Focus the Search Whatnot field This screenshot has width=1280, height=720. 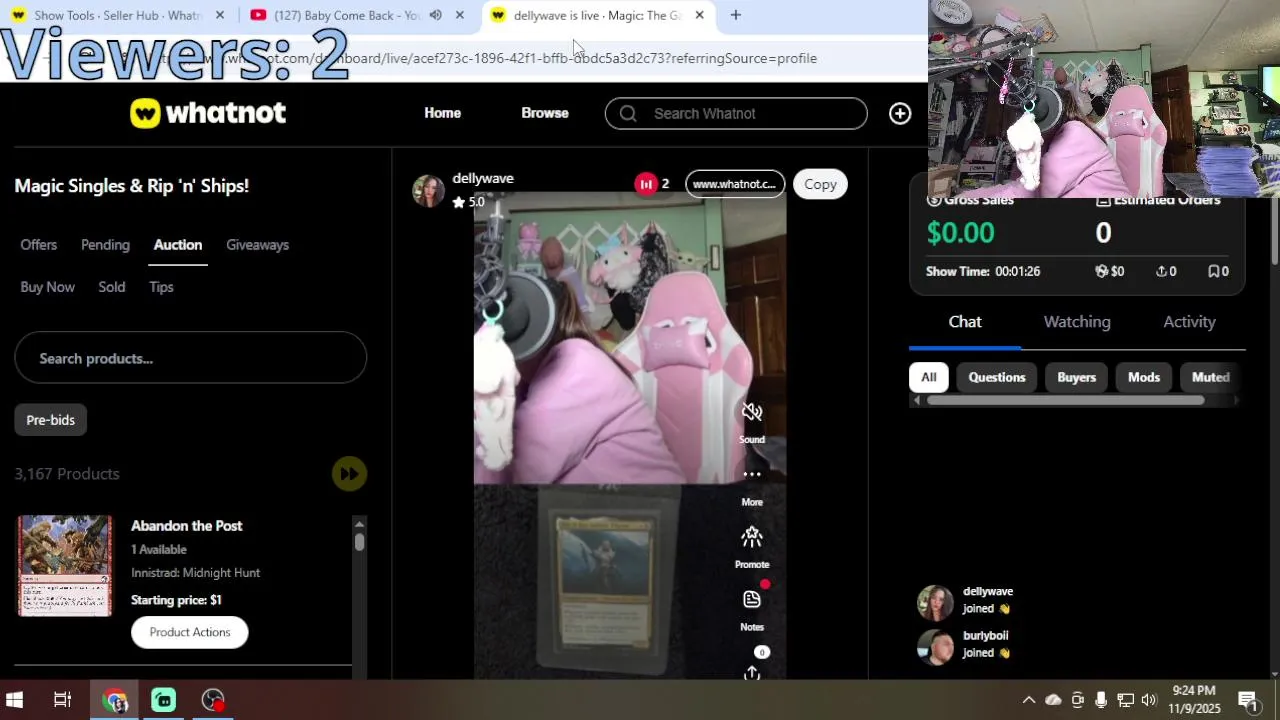pos(736,113)
